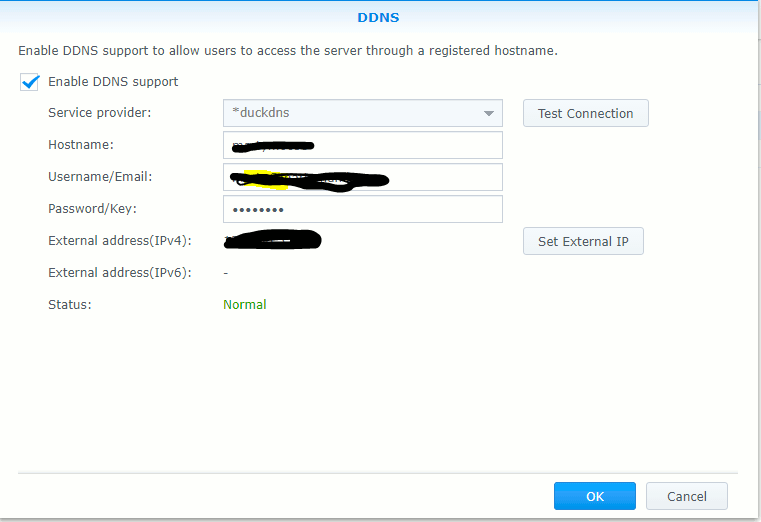Click the Set External IP button
This screenshot has height=522, width=761.
tap(583, 241)
